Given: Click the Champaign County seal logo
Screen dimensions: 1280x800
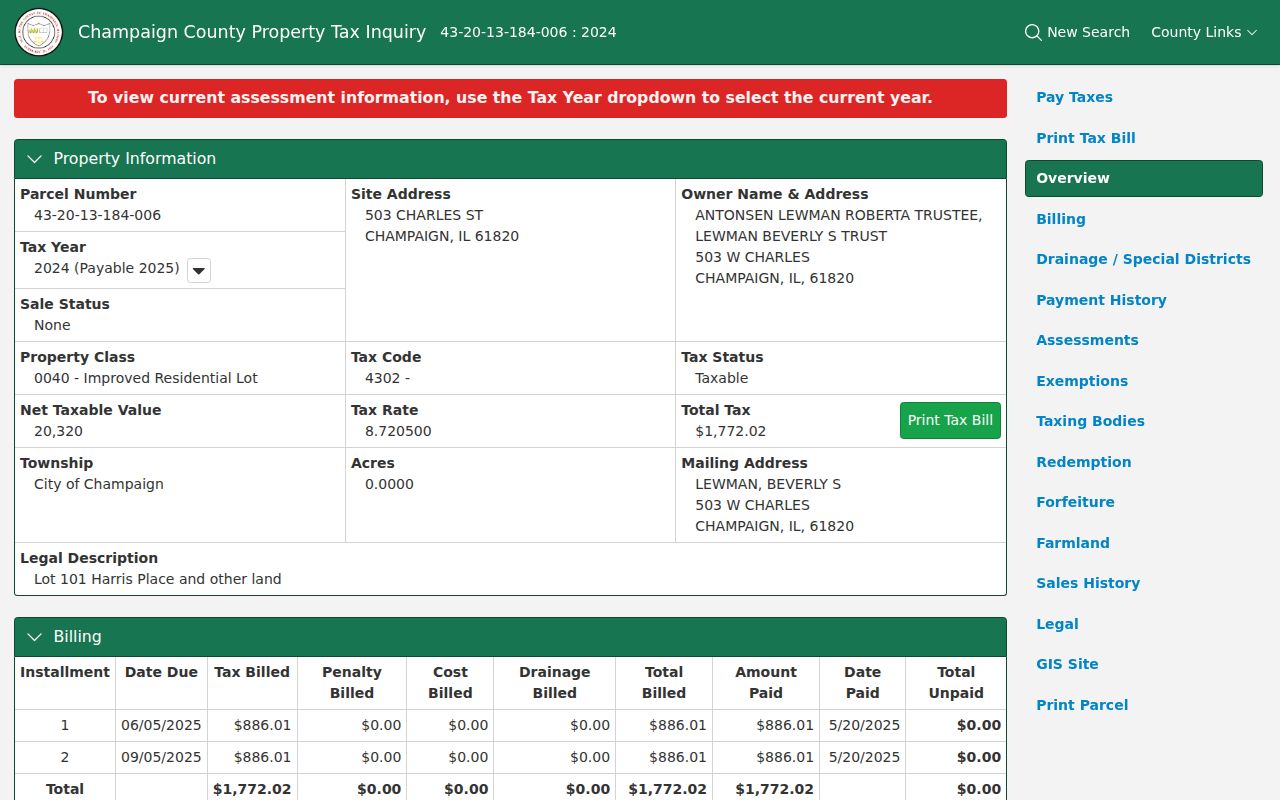Looking at the screenshot, I should pyautogui.click(x=39, y=32).
